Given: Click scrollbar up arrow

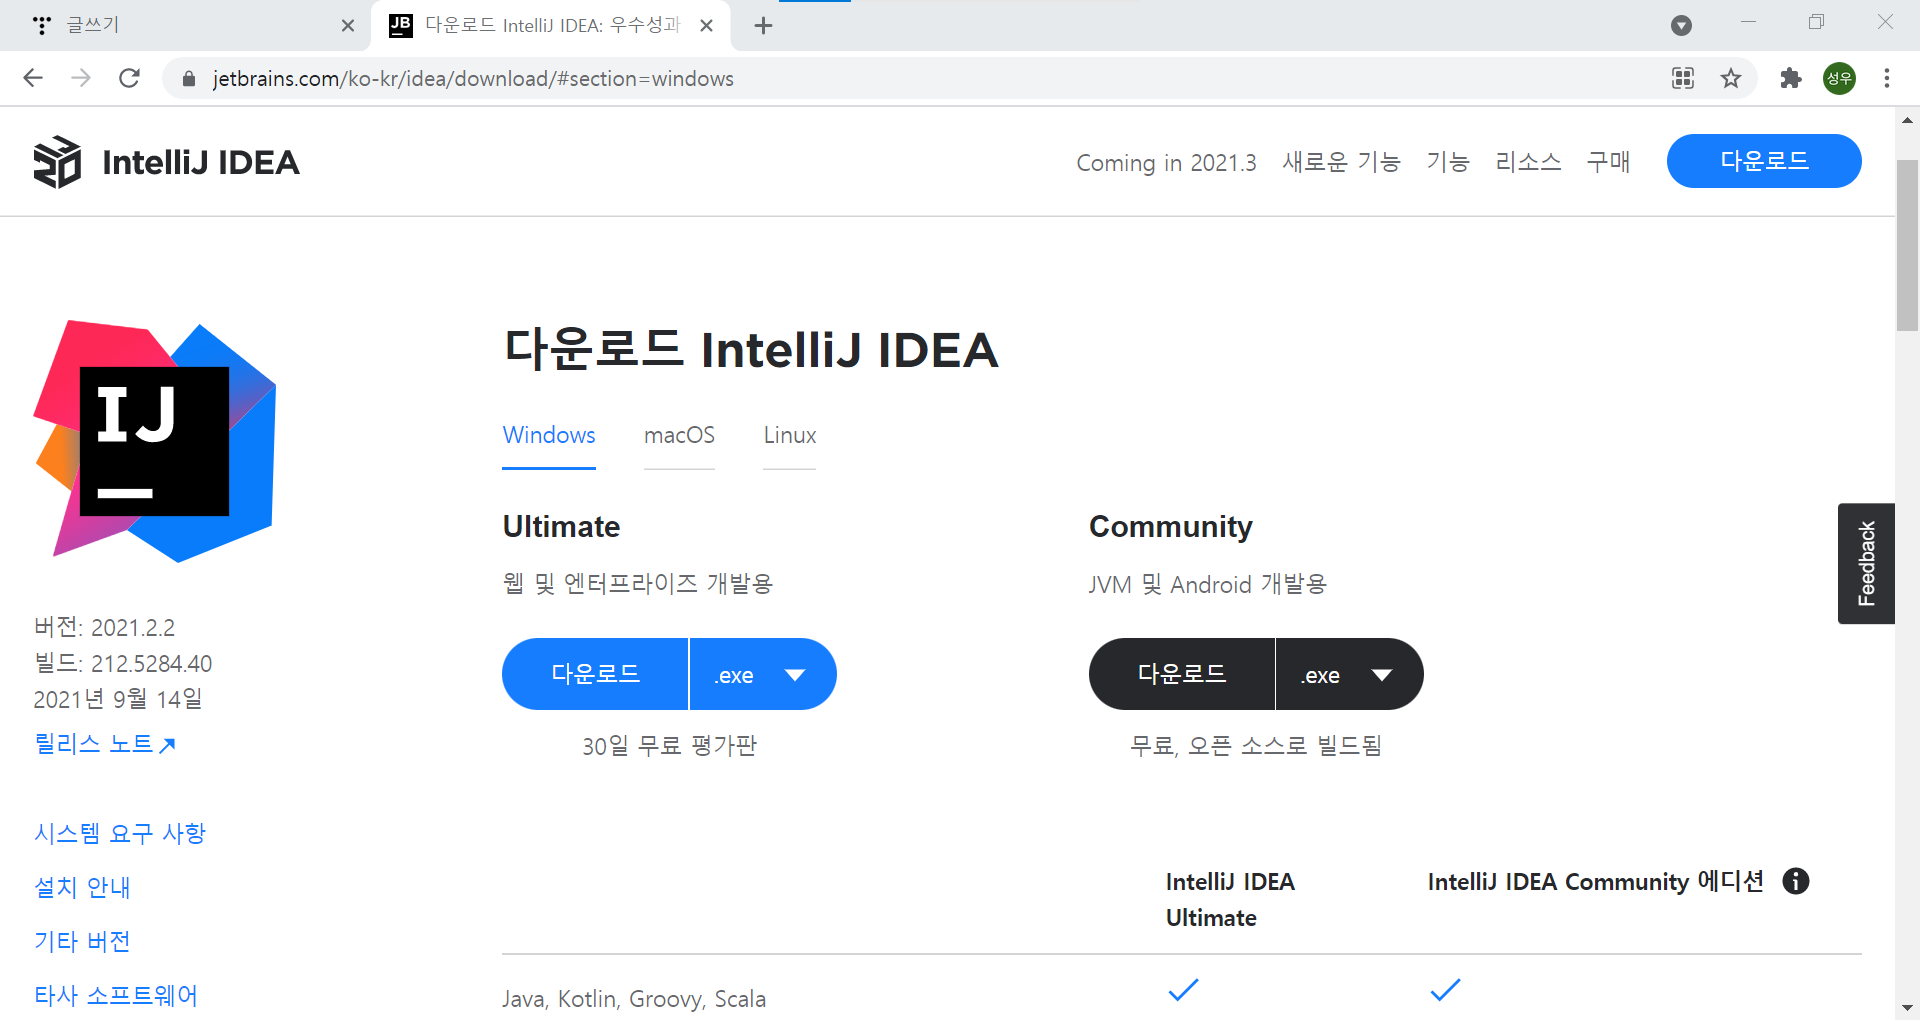Looking at the screenshot, I should click(x=1907, y=120).
